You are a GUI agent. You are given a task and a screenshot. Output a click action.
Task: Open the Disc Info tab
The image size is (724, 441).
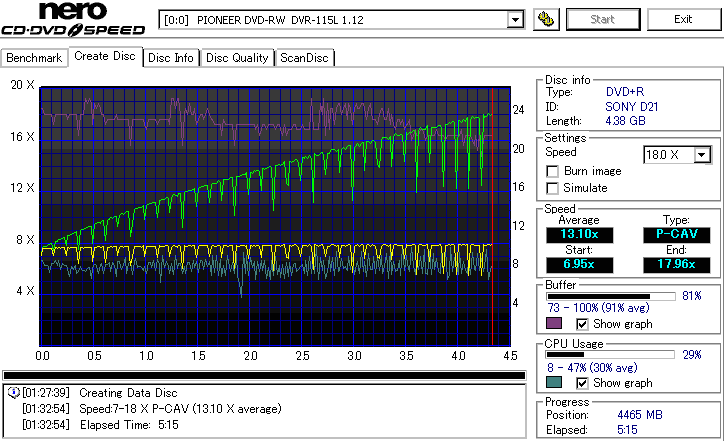coord(171,58)
